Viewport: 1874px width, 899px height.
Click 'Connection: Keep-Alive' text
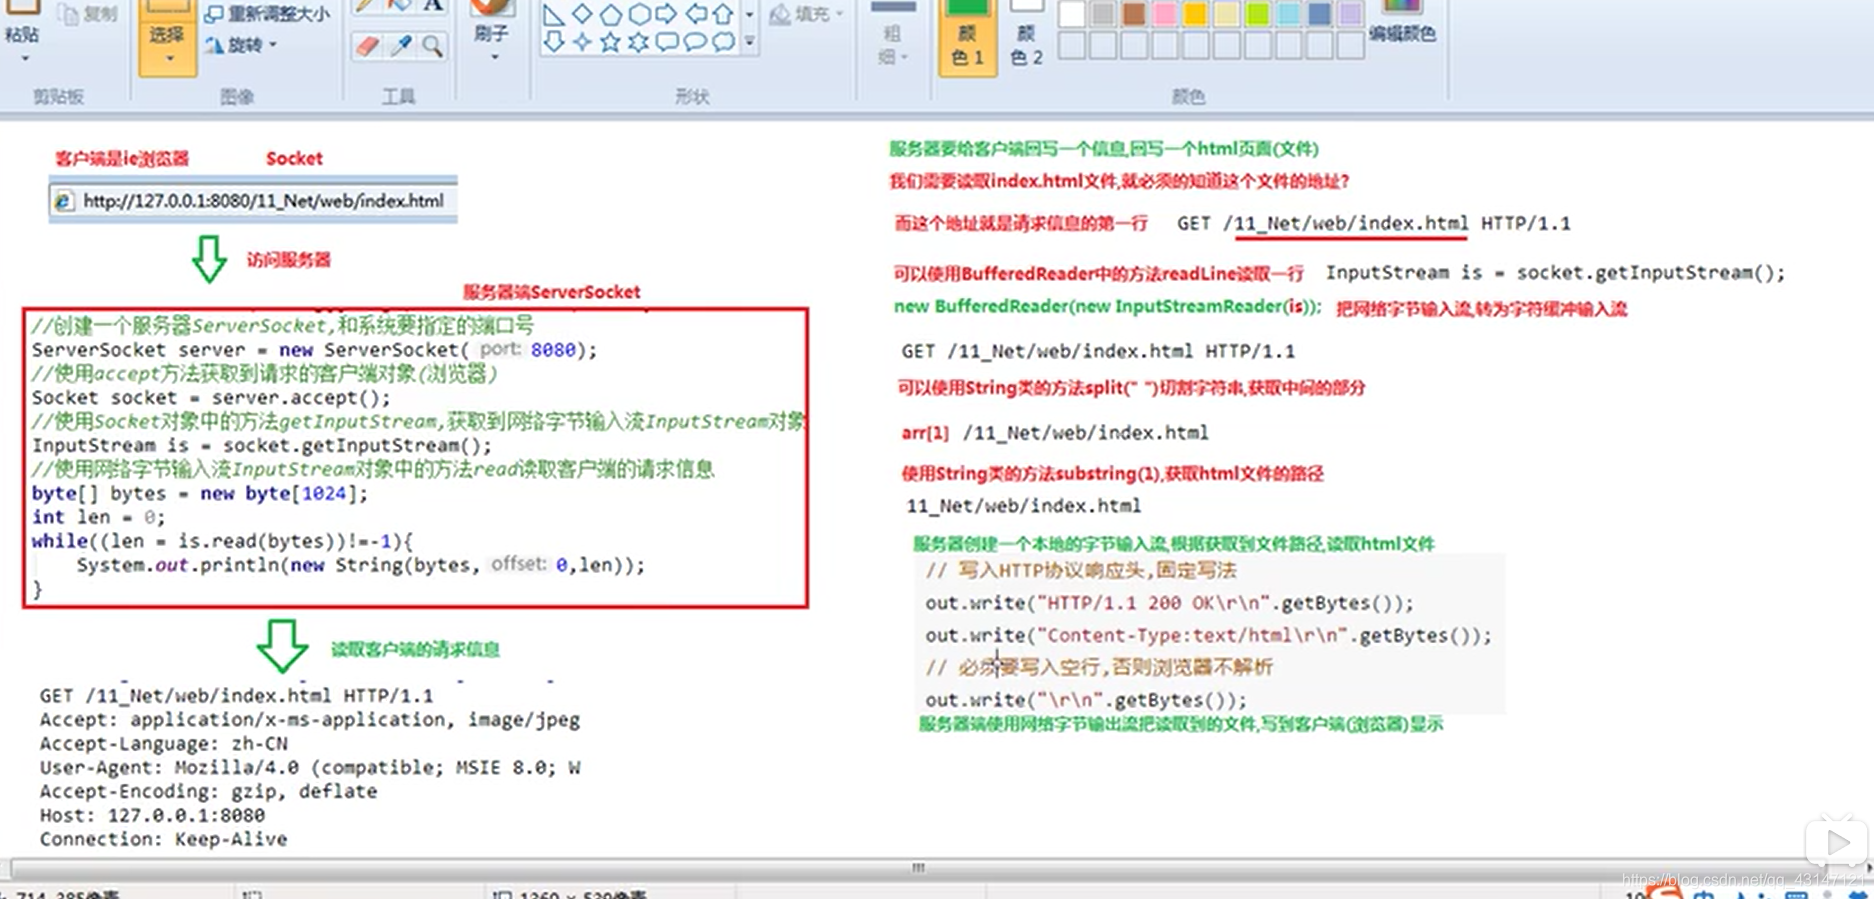[163, 840]
